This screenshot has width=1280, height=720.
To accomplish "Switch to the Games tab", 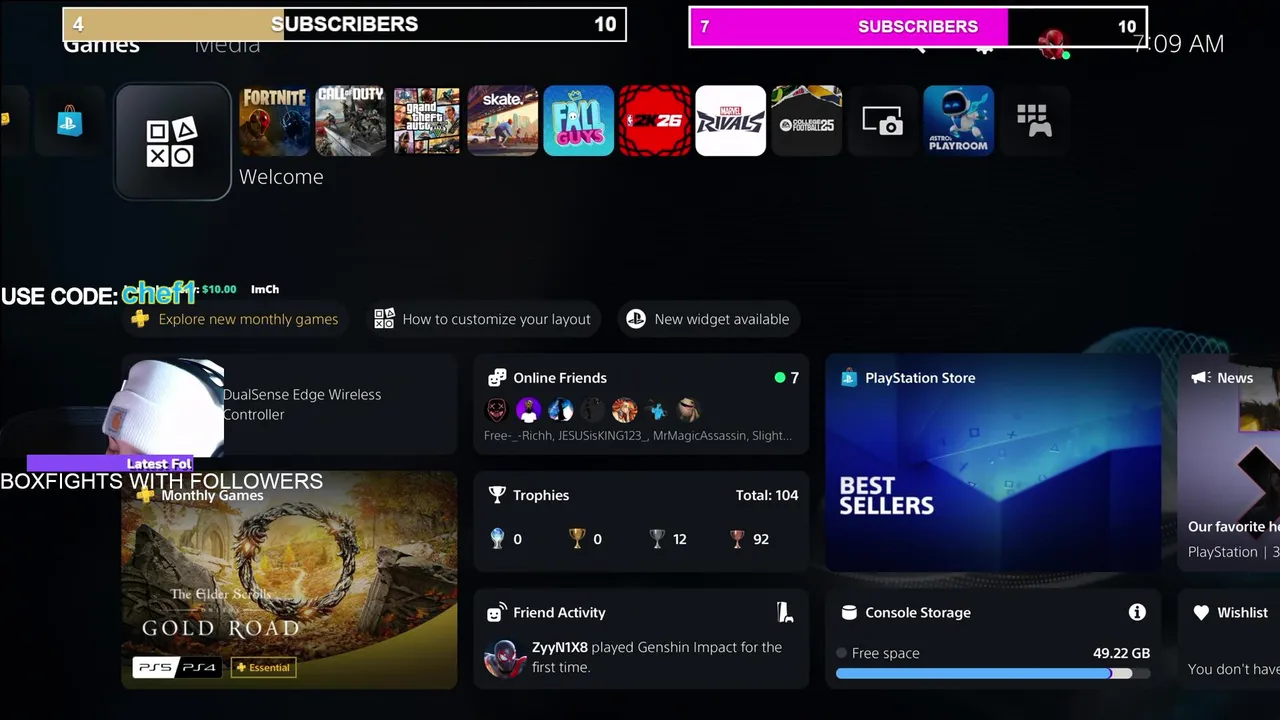I will coord(101,45).
